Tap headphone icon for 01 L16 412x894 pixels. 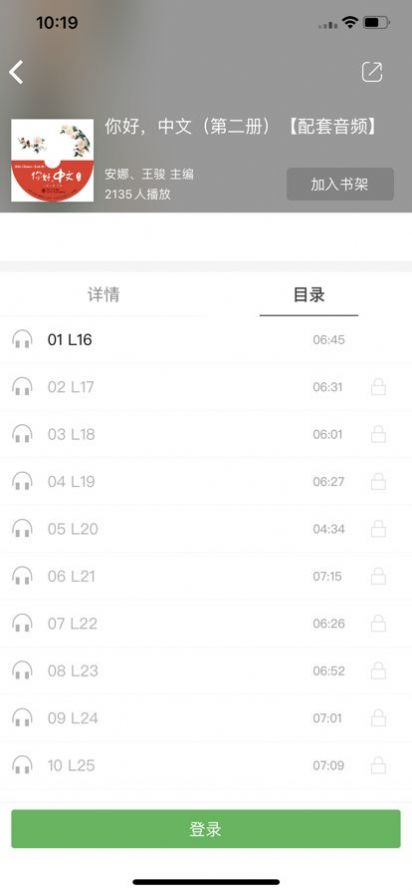[22, 340]
